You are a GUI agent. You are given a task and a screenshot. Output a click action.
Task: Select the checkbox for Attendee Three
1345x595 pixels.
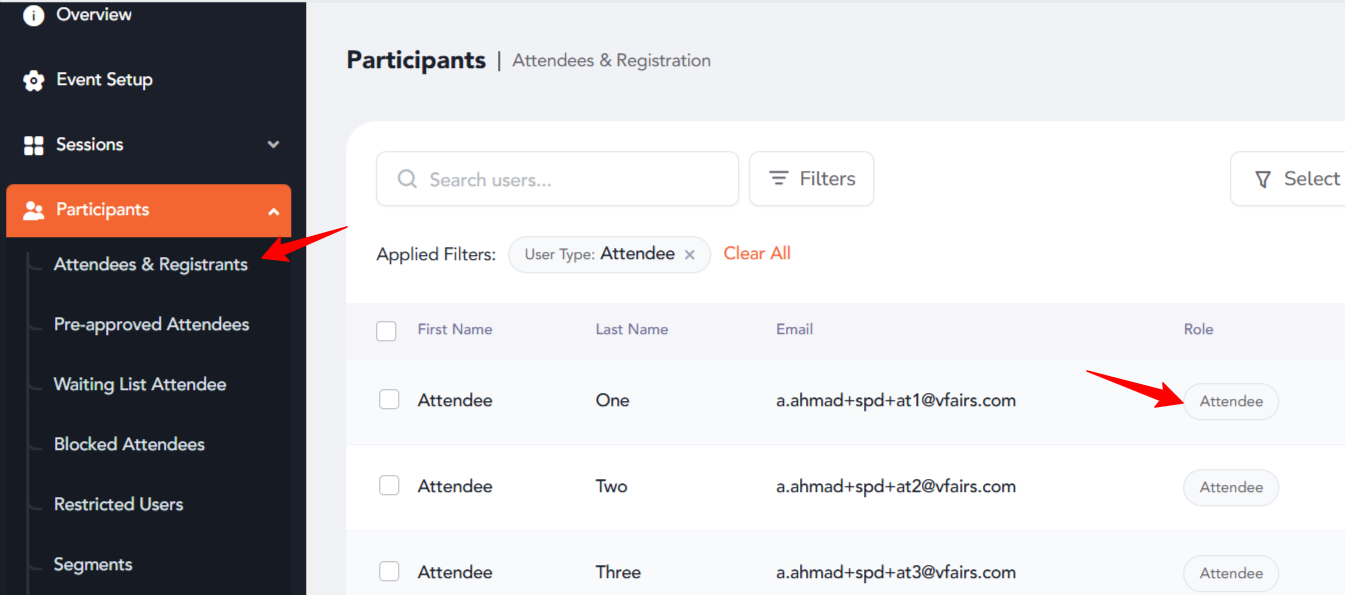(x=389, y=572)
